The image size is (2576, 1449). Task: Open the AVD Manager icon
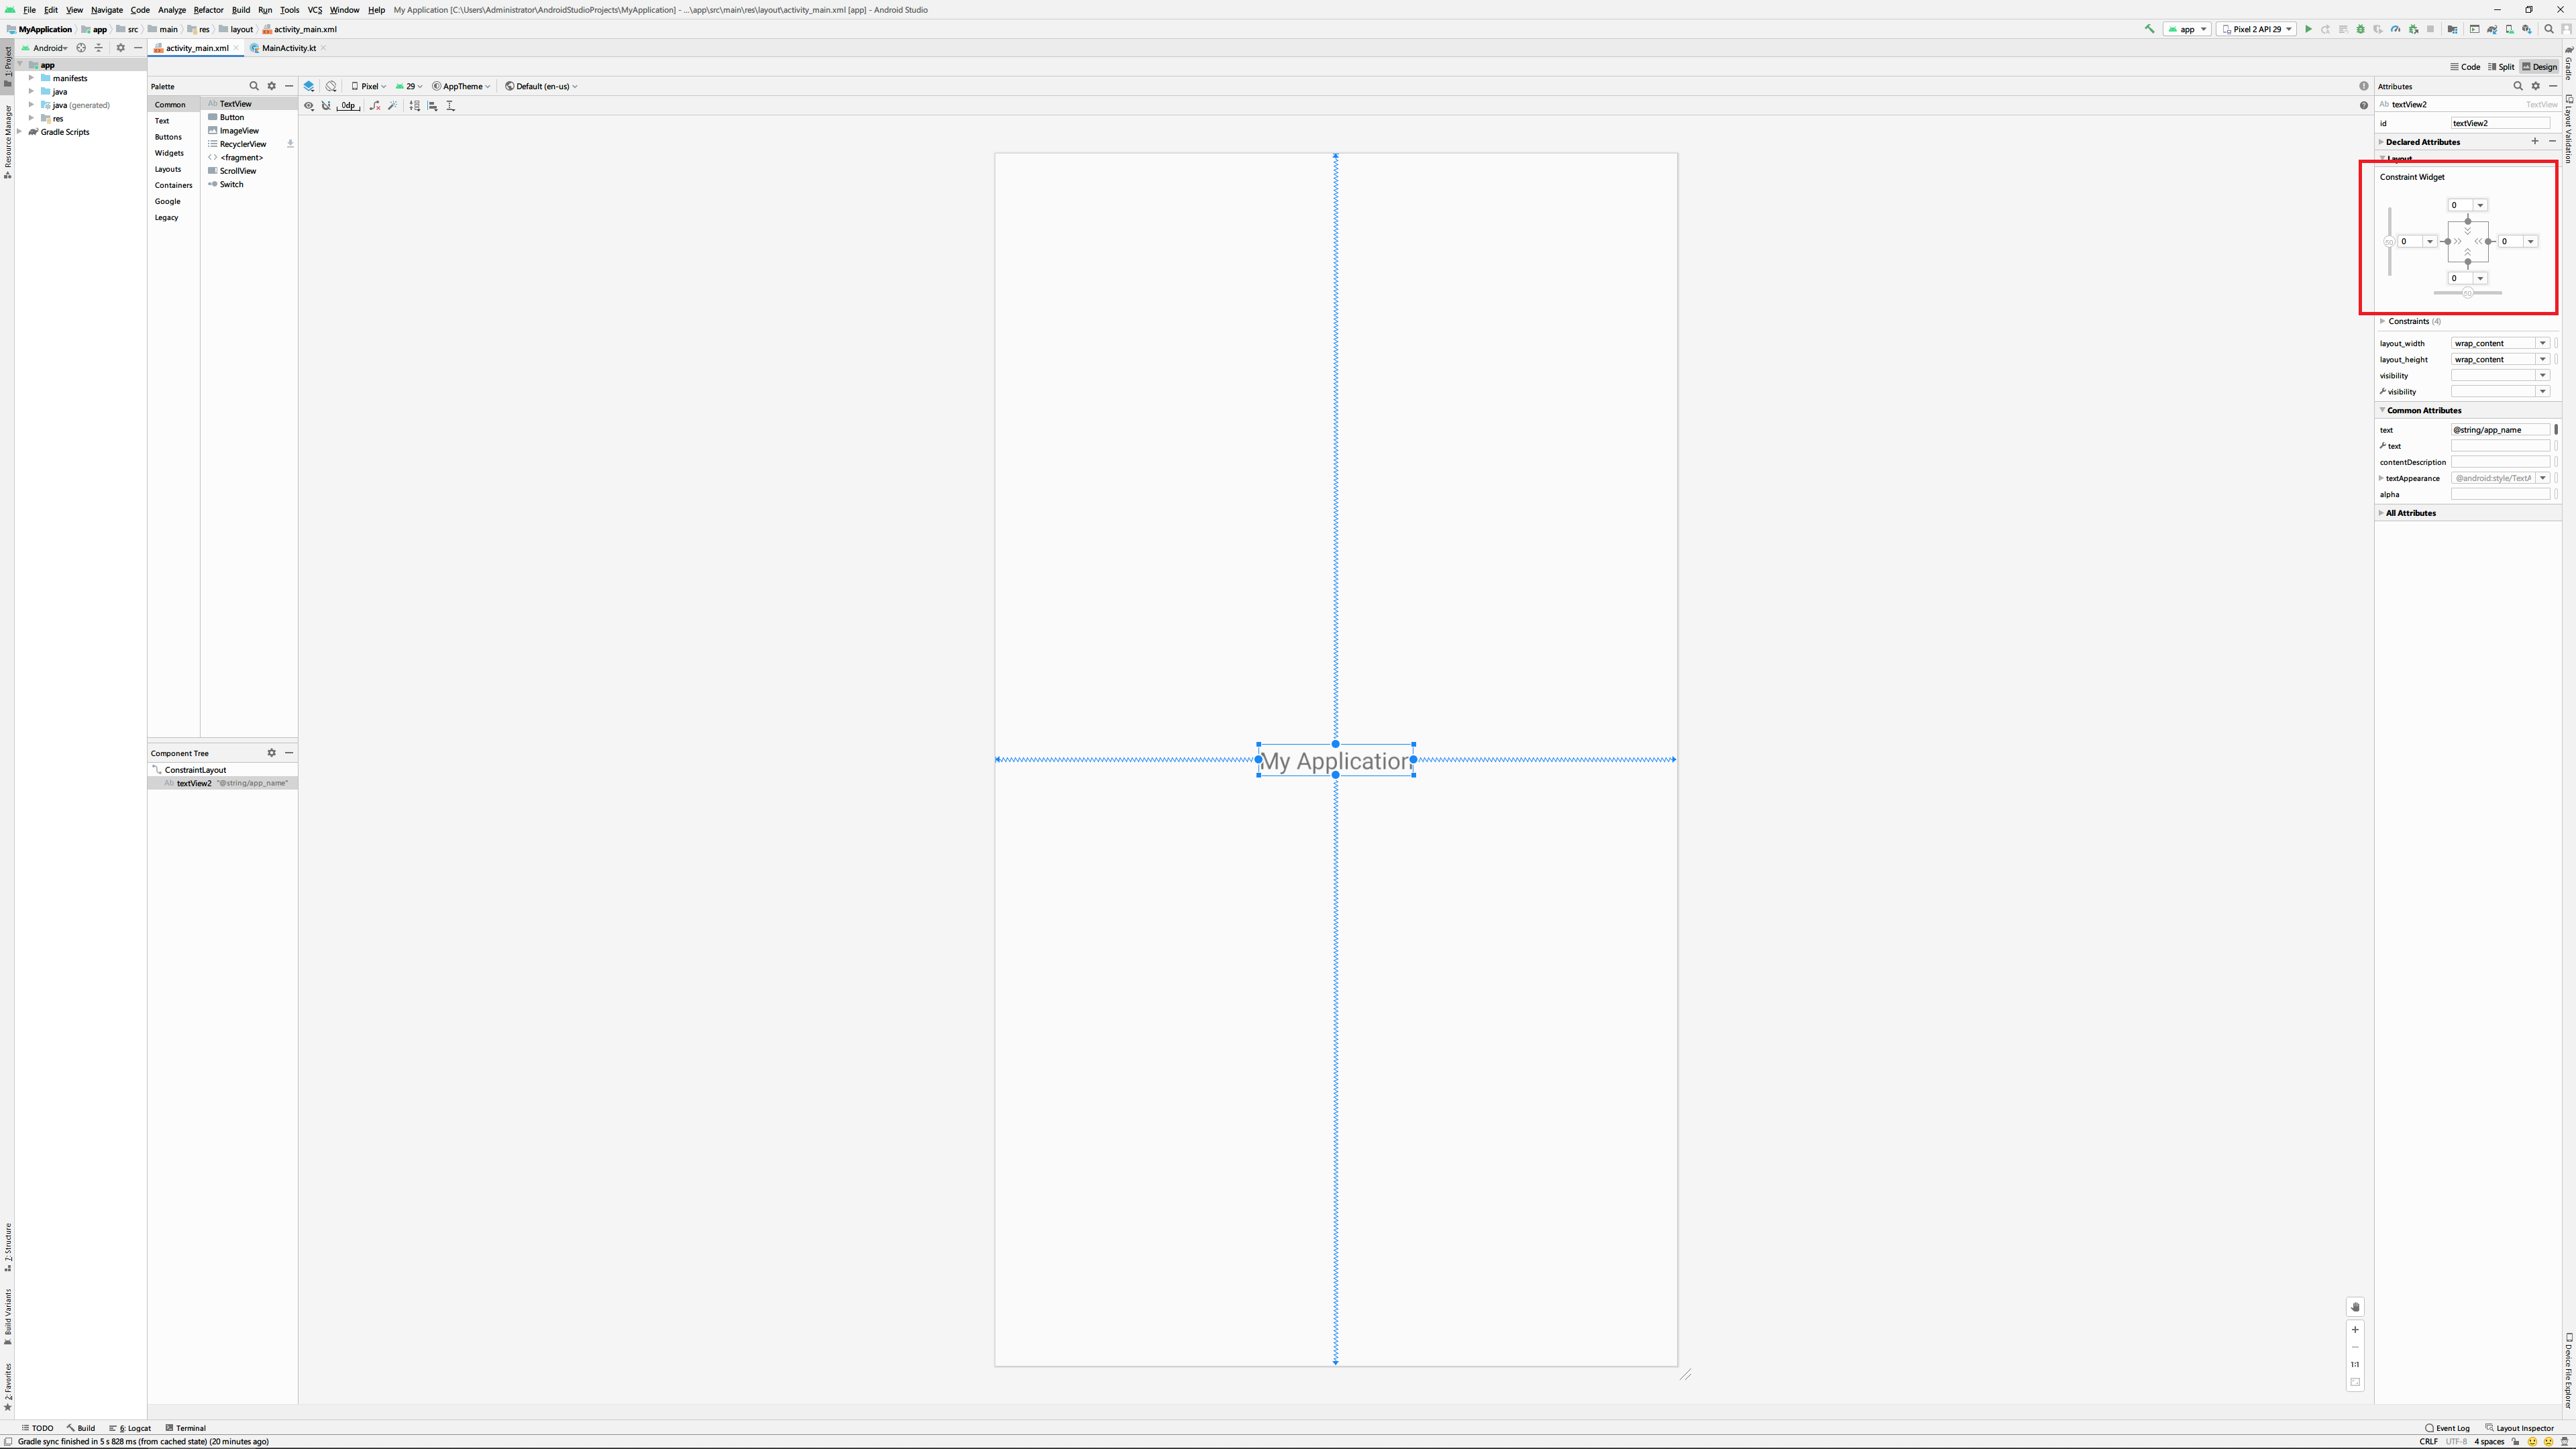pyautogui.click(x=2509, y=29)
